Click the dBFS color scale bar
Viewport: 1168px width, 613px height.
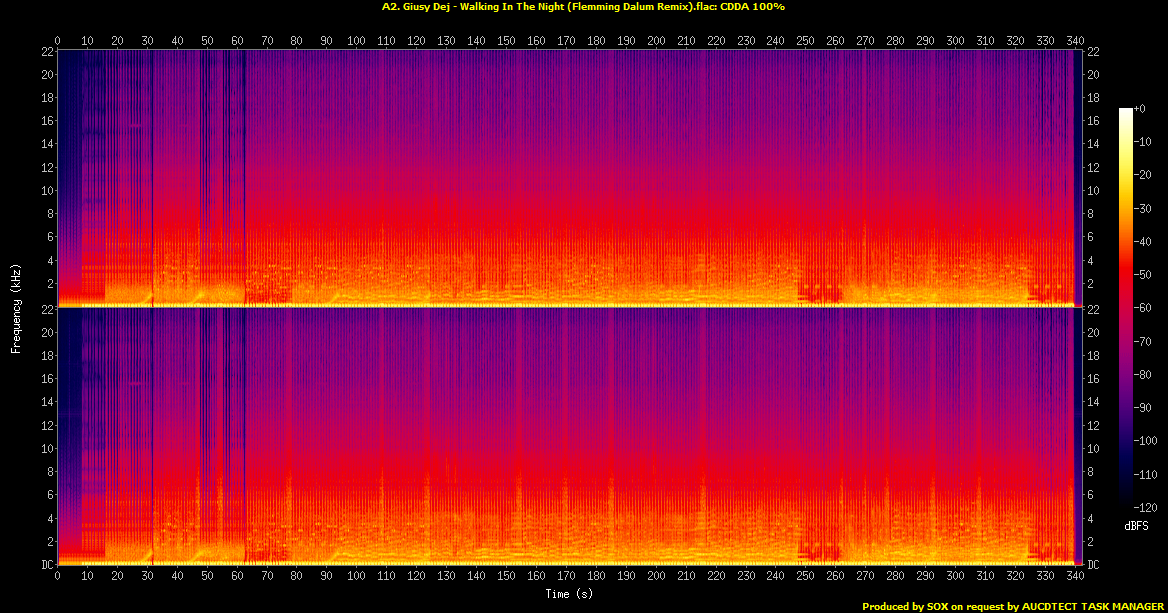point(1126,308)
